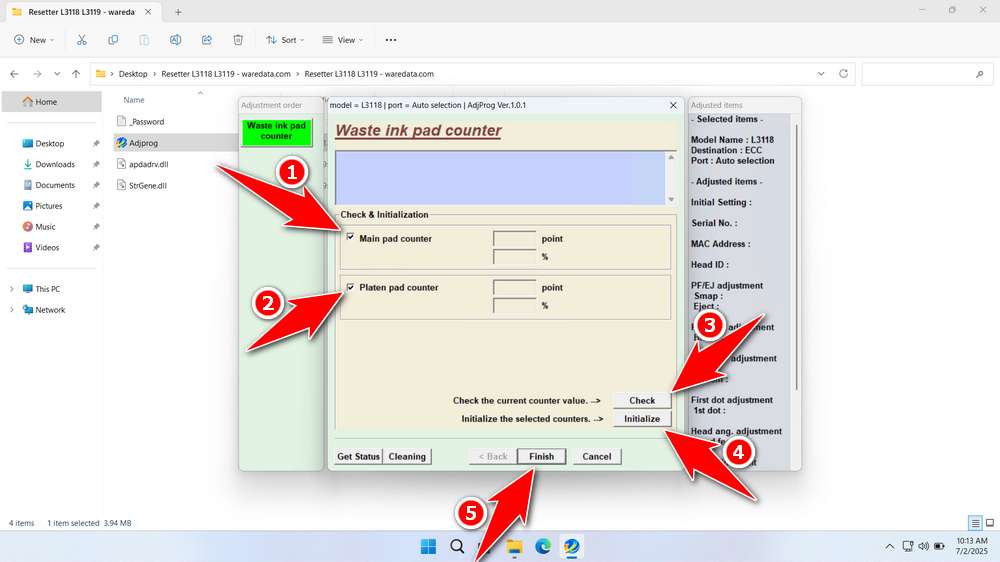Sort by the Name column header
1000x562 pixels.
pyautogui.click(x=134, y=100)
